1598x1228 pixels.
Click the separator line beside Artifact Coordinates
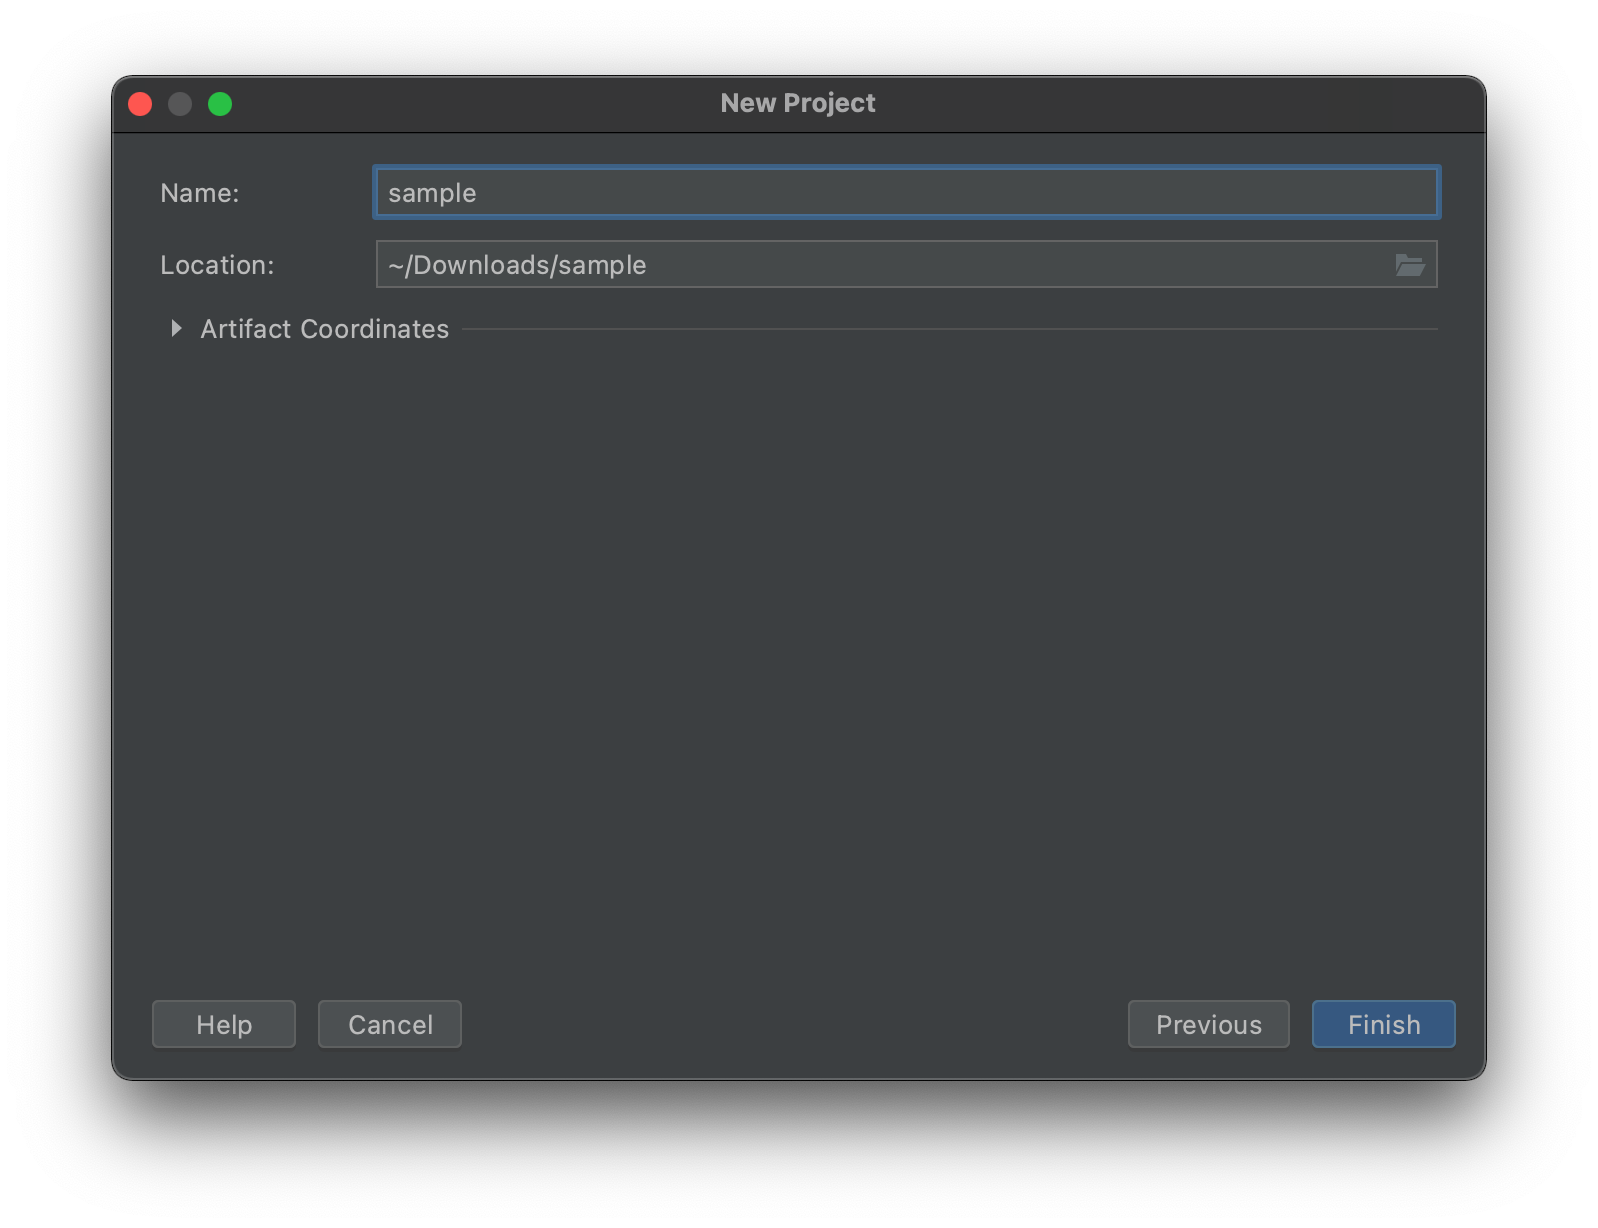tap(948, 329)
